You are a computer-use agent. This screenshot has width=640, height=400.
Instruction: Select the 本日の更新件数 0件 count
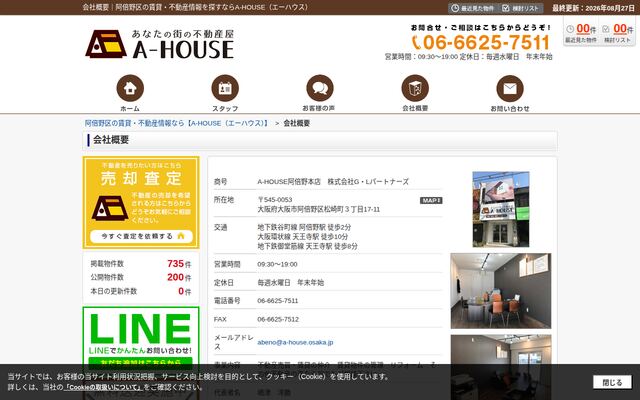pyautogui.click(x=184, y=291)
